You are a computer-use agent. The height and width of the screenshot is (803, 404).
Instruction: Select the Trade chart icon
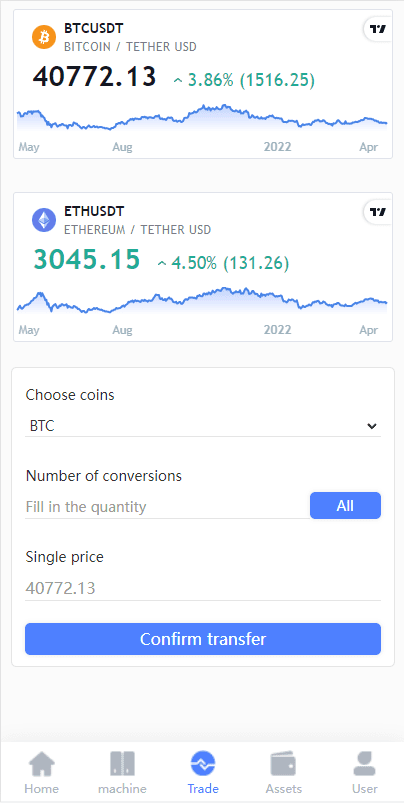point(203,764)
